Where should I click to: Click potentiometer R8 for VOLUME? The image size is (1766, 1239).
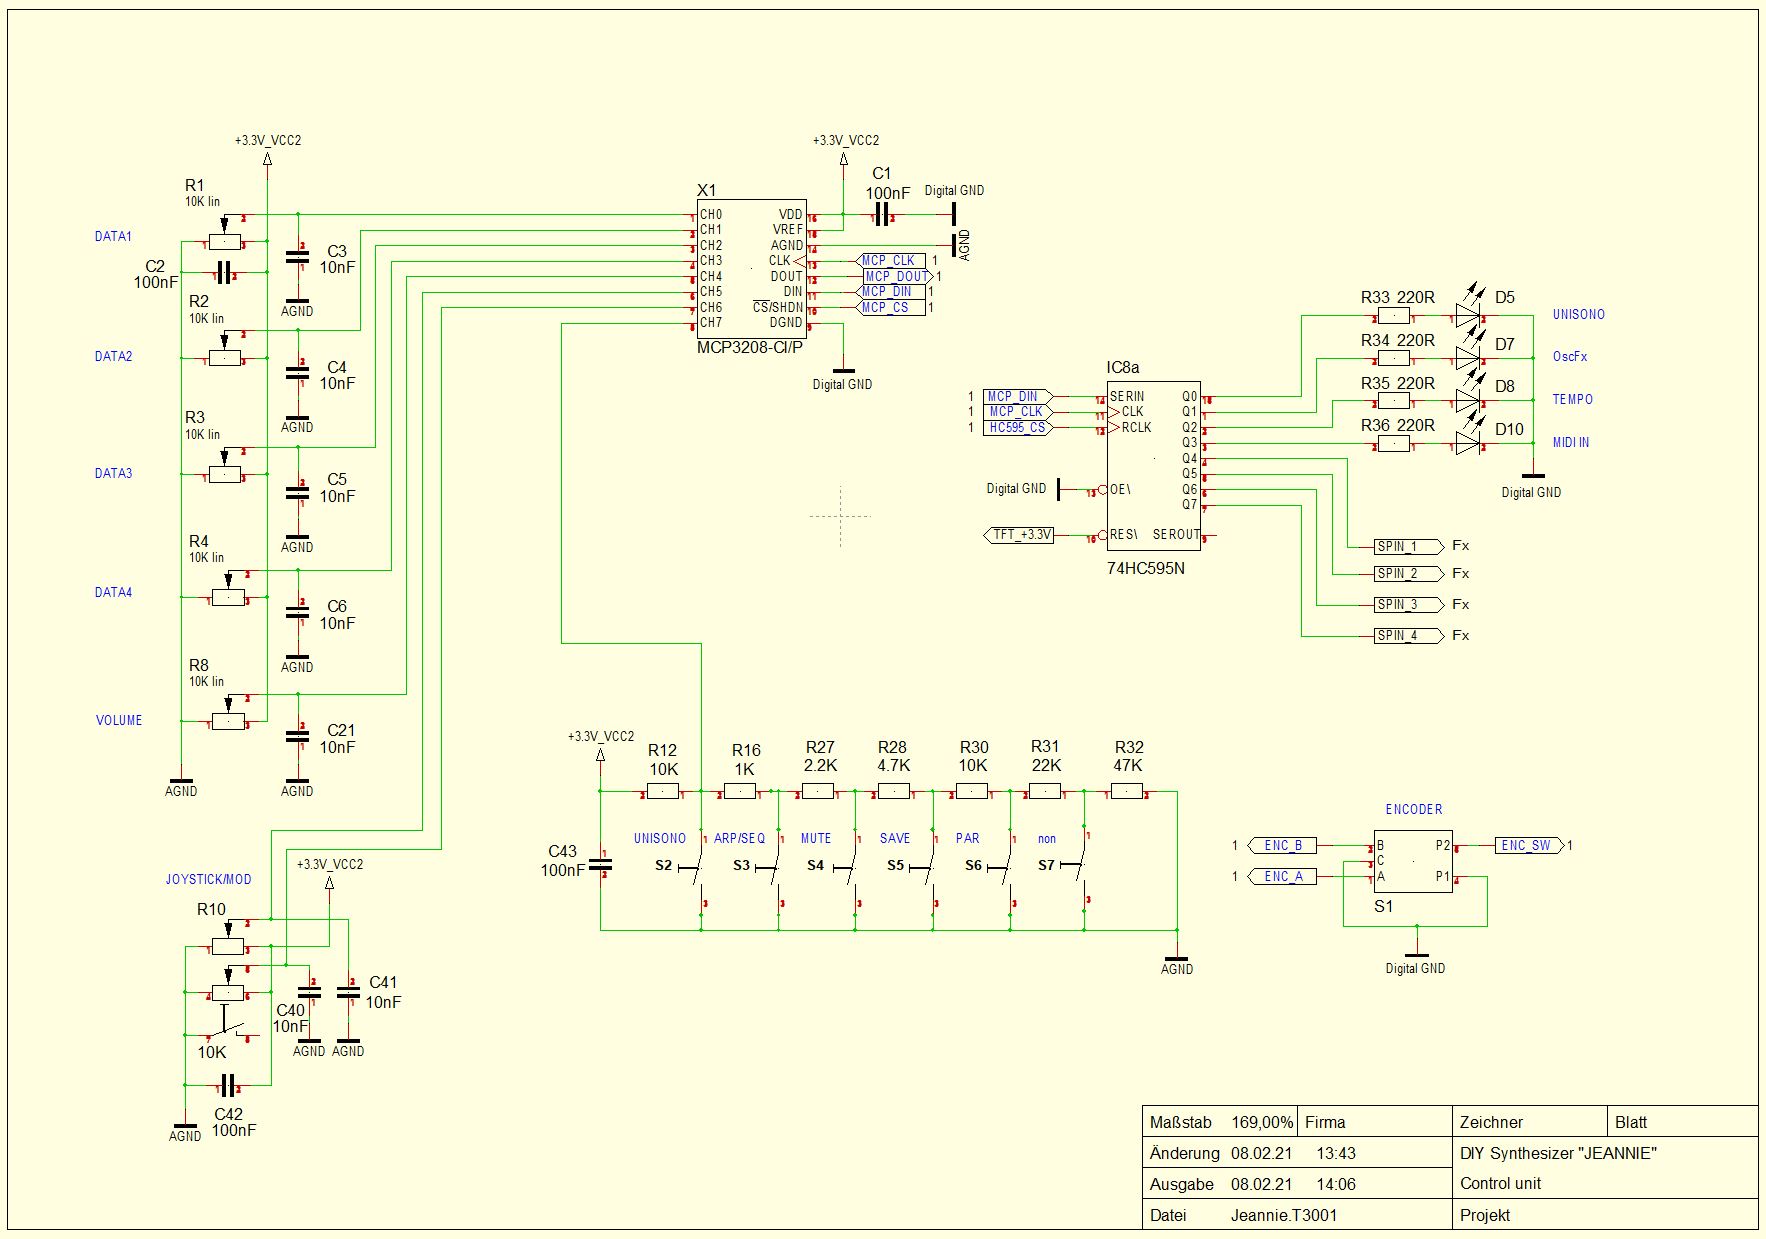pos(228,721)
